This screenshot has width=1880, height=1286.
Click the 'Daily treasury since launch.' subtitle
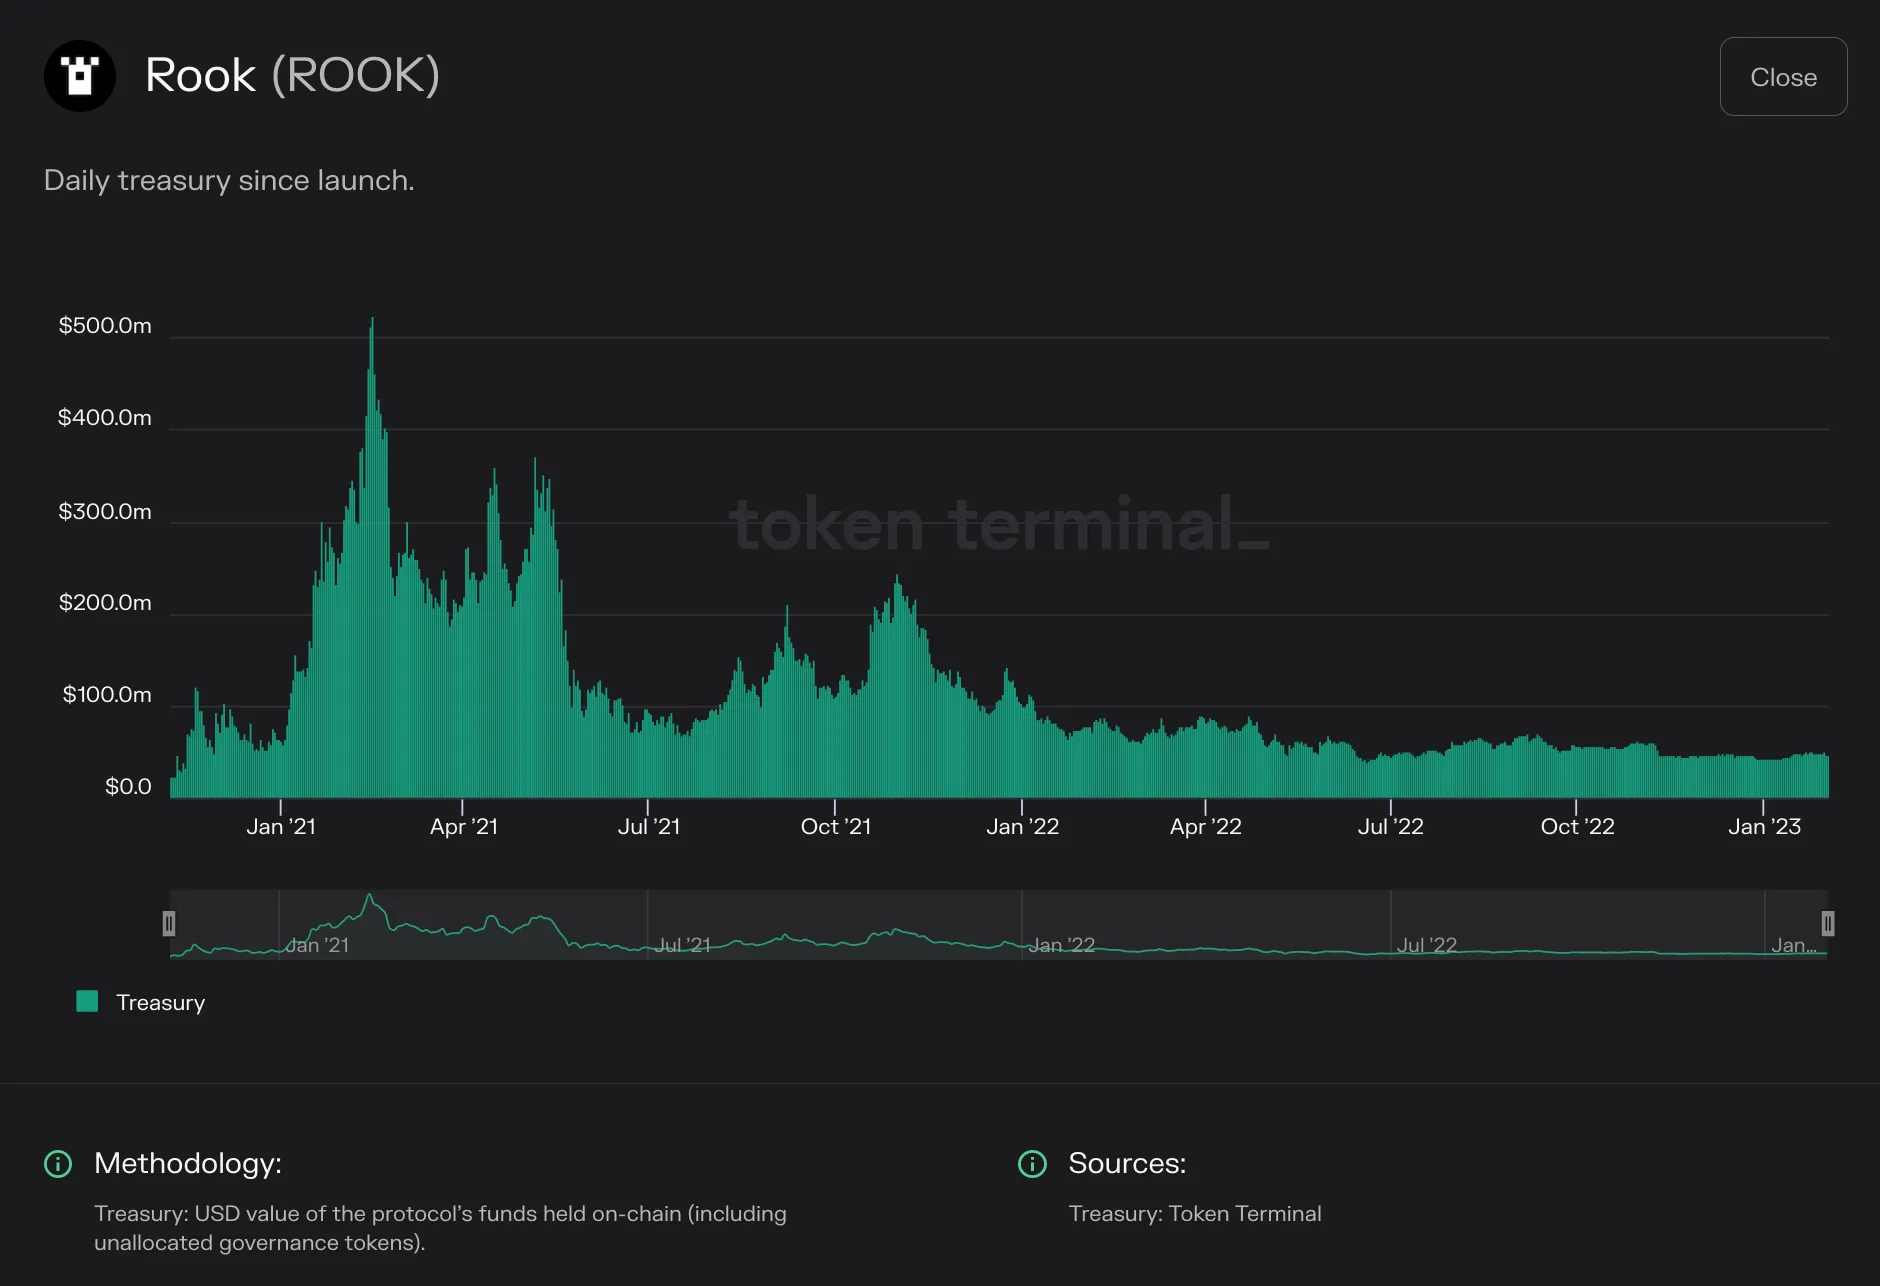tap(229, 181)
